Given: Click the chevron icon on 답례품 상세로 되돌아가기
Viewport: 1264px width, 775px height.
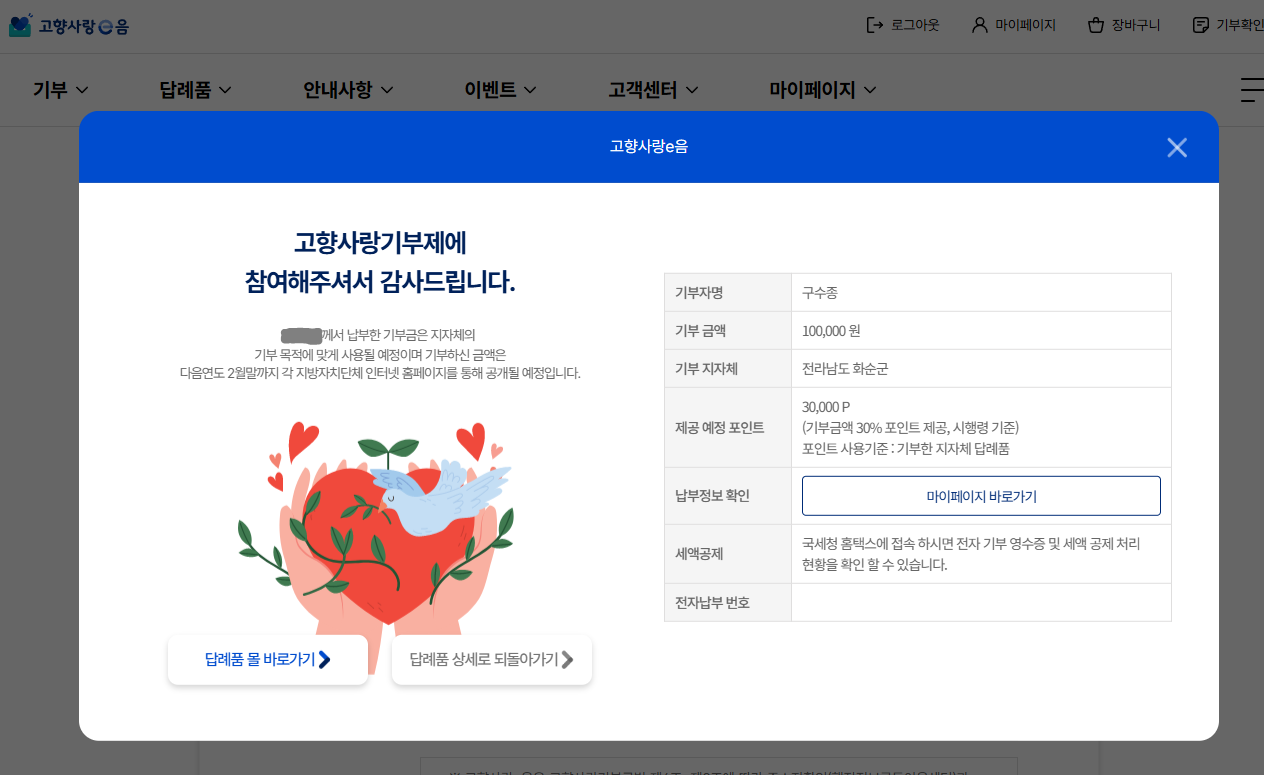Looking at the screenshot, I should point(567,660).
